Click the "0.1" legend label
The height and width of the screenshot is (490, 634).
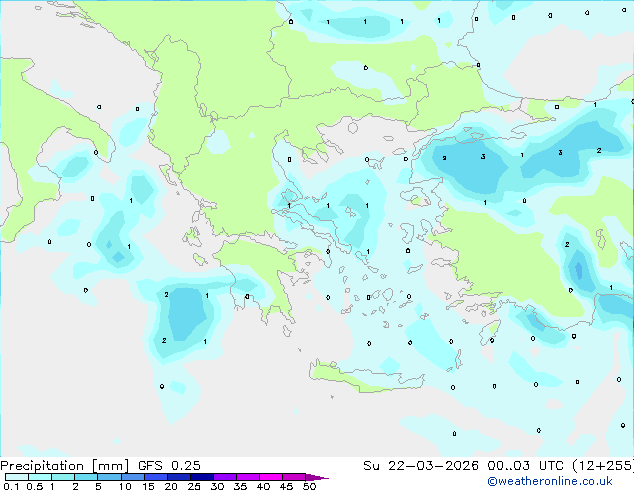pyautogui.click(x=11, y=486)
